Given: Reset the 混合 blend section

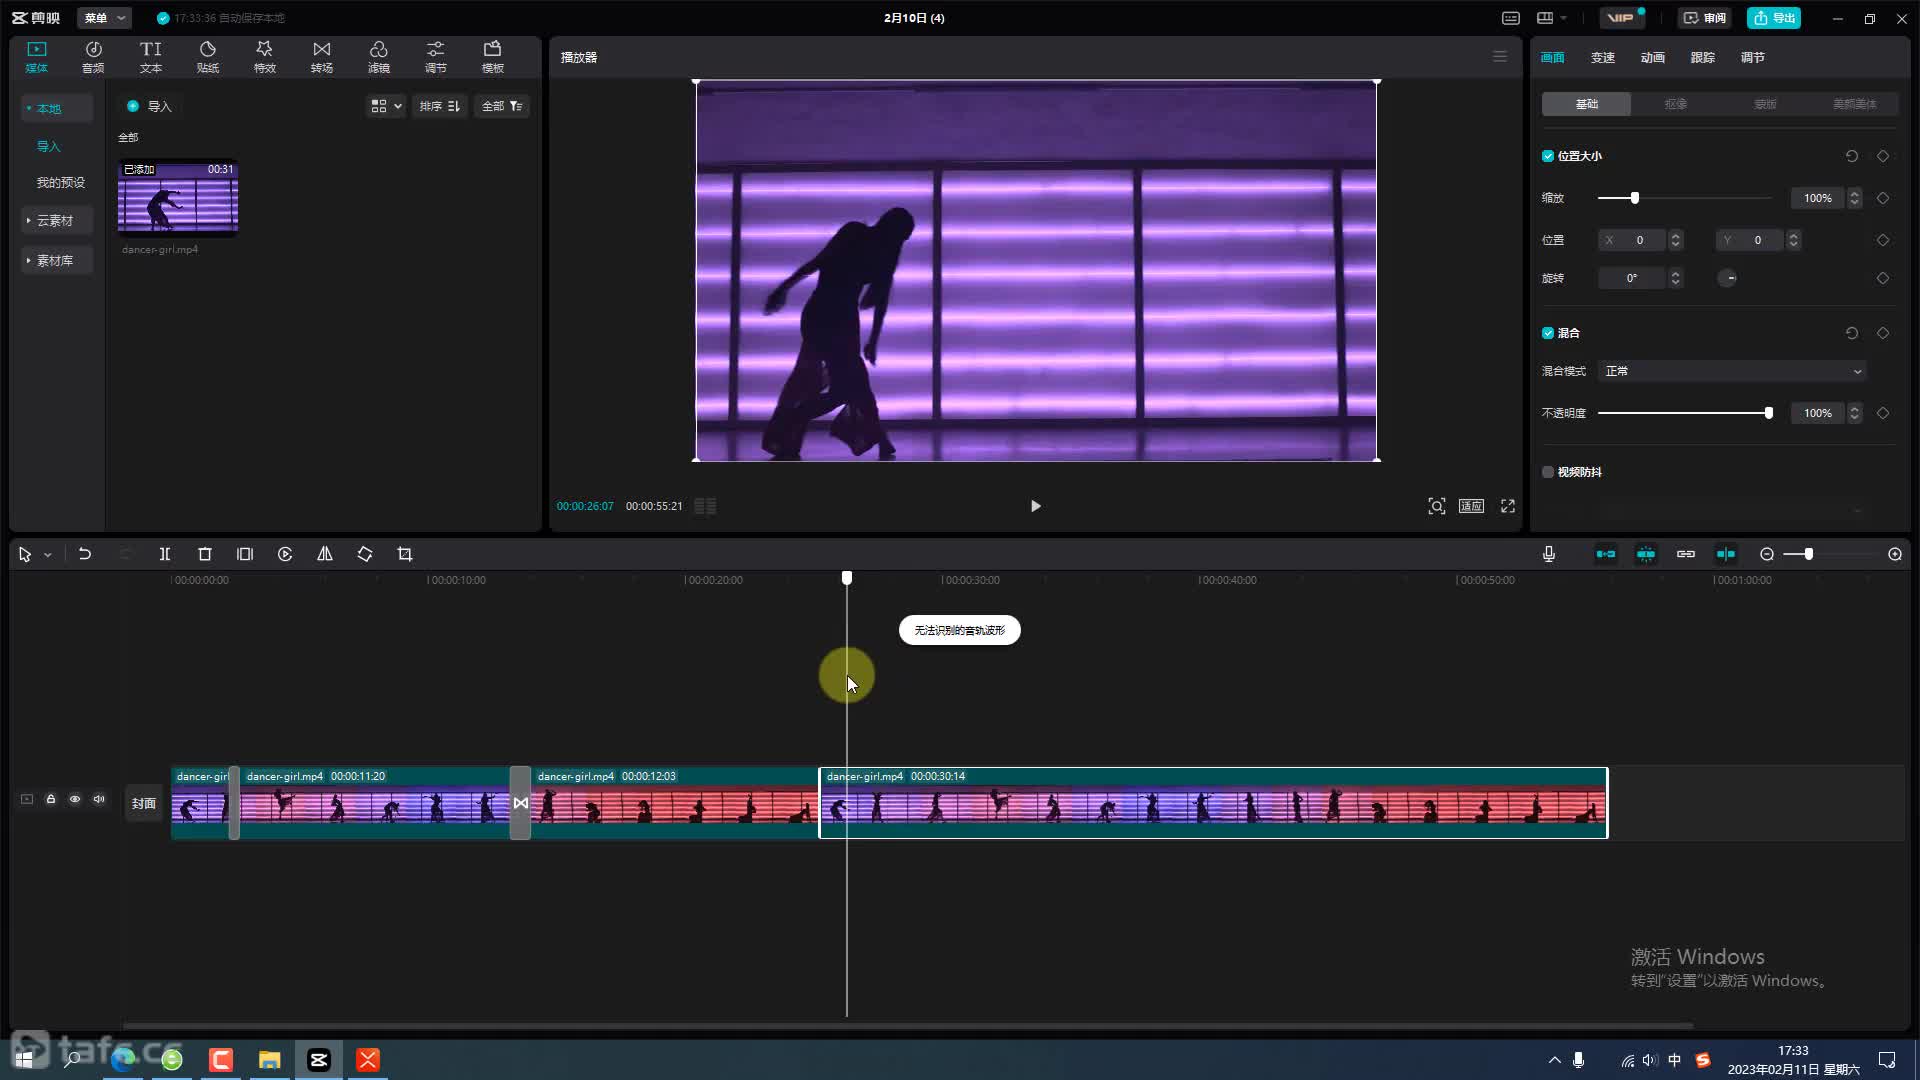Looking at the screenshot, I should [1852, 333].
